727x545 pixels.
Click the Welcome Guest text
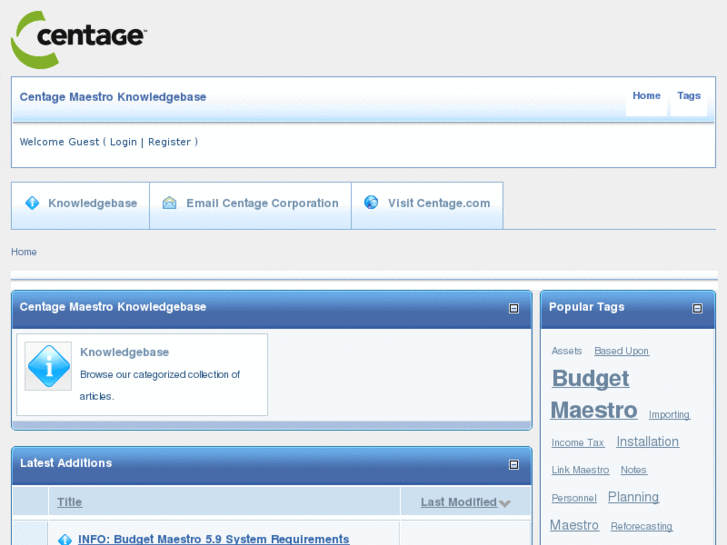tap(59, 142)
